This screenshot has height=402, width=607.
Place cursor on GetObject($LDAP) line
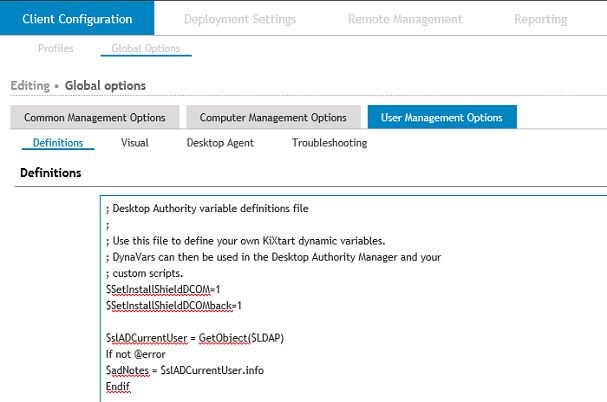coord(195,338)
